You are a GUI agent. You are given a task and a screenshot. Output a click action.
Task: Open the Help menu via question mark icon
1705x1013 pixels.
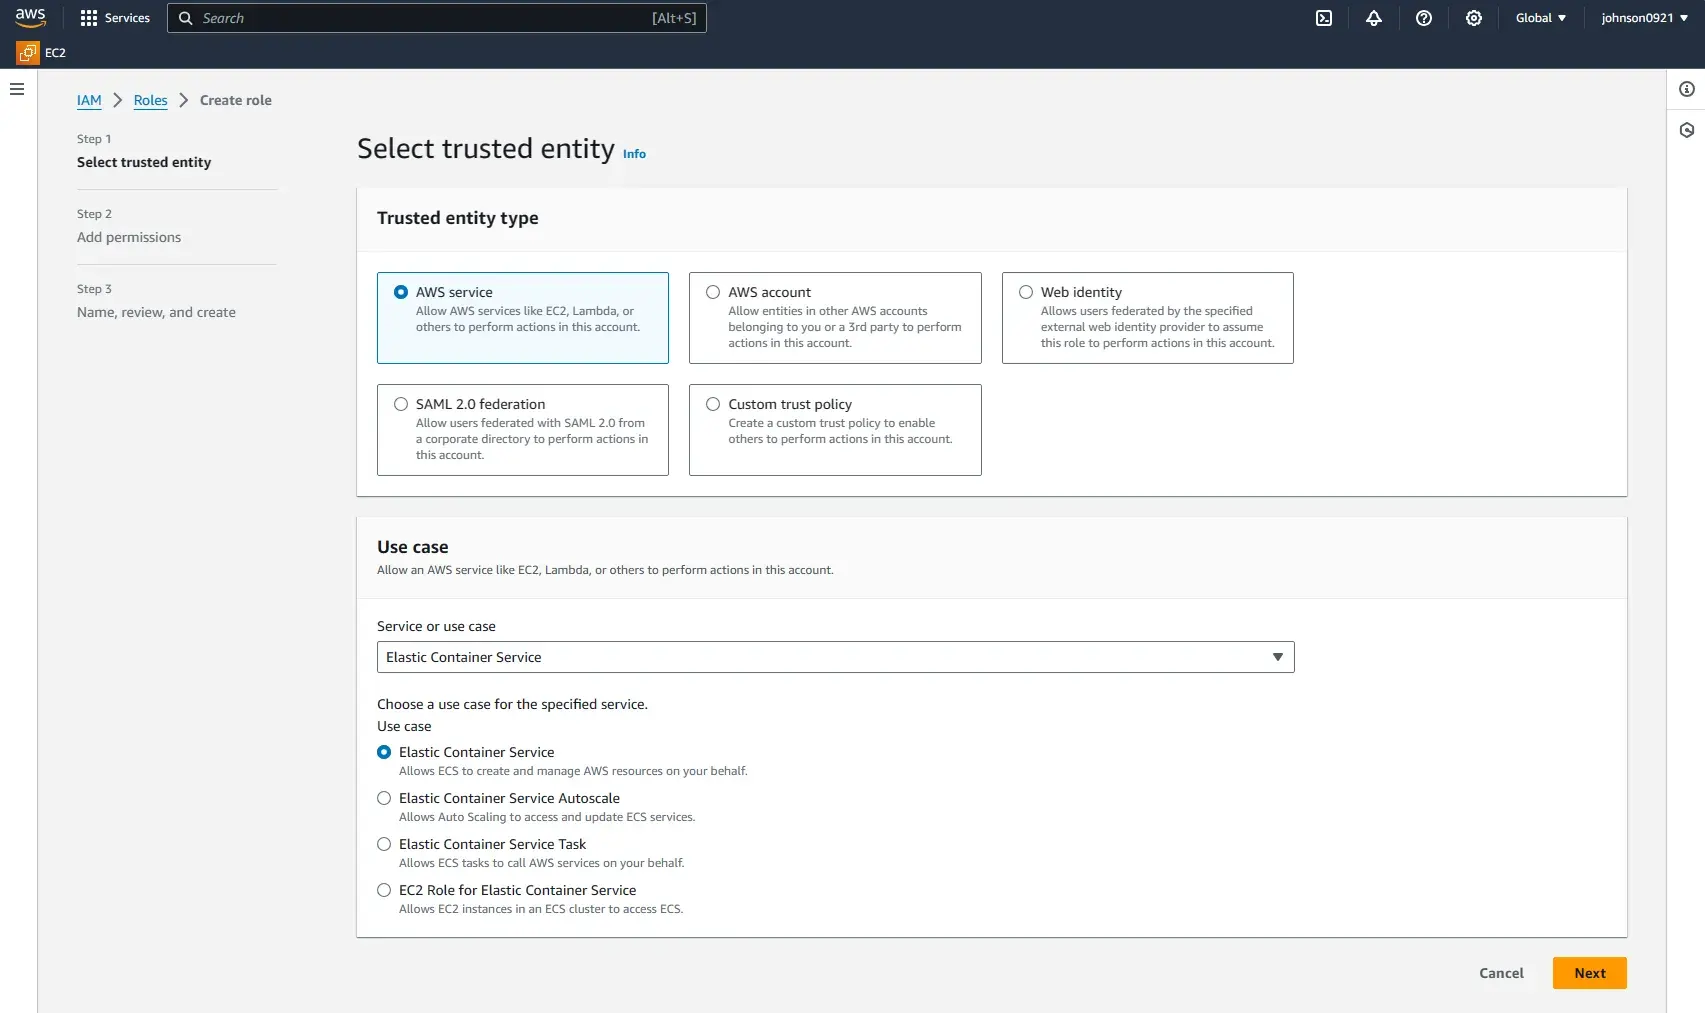[x=1423, y=18]
